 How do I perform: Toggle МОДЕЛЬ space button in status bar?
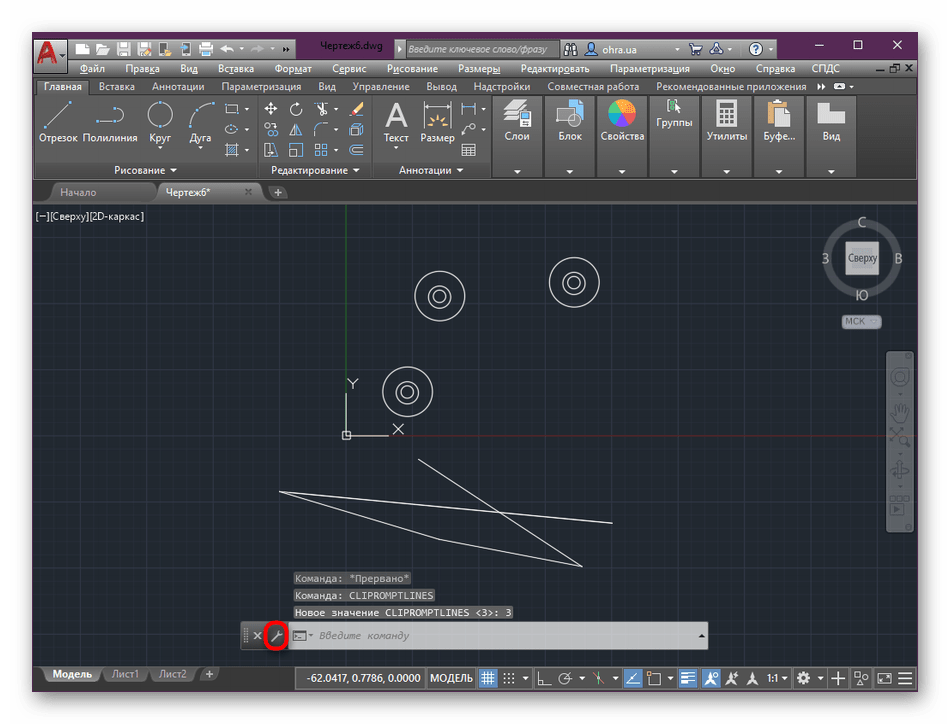[451, 679]
